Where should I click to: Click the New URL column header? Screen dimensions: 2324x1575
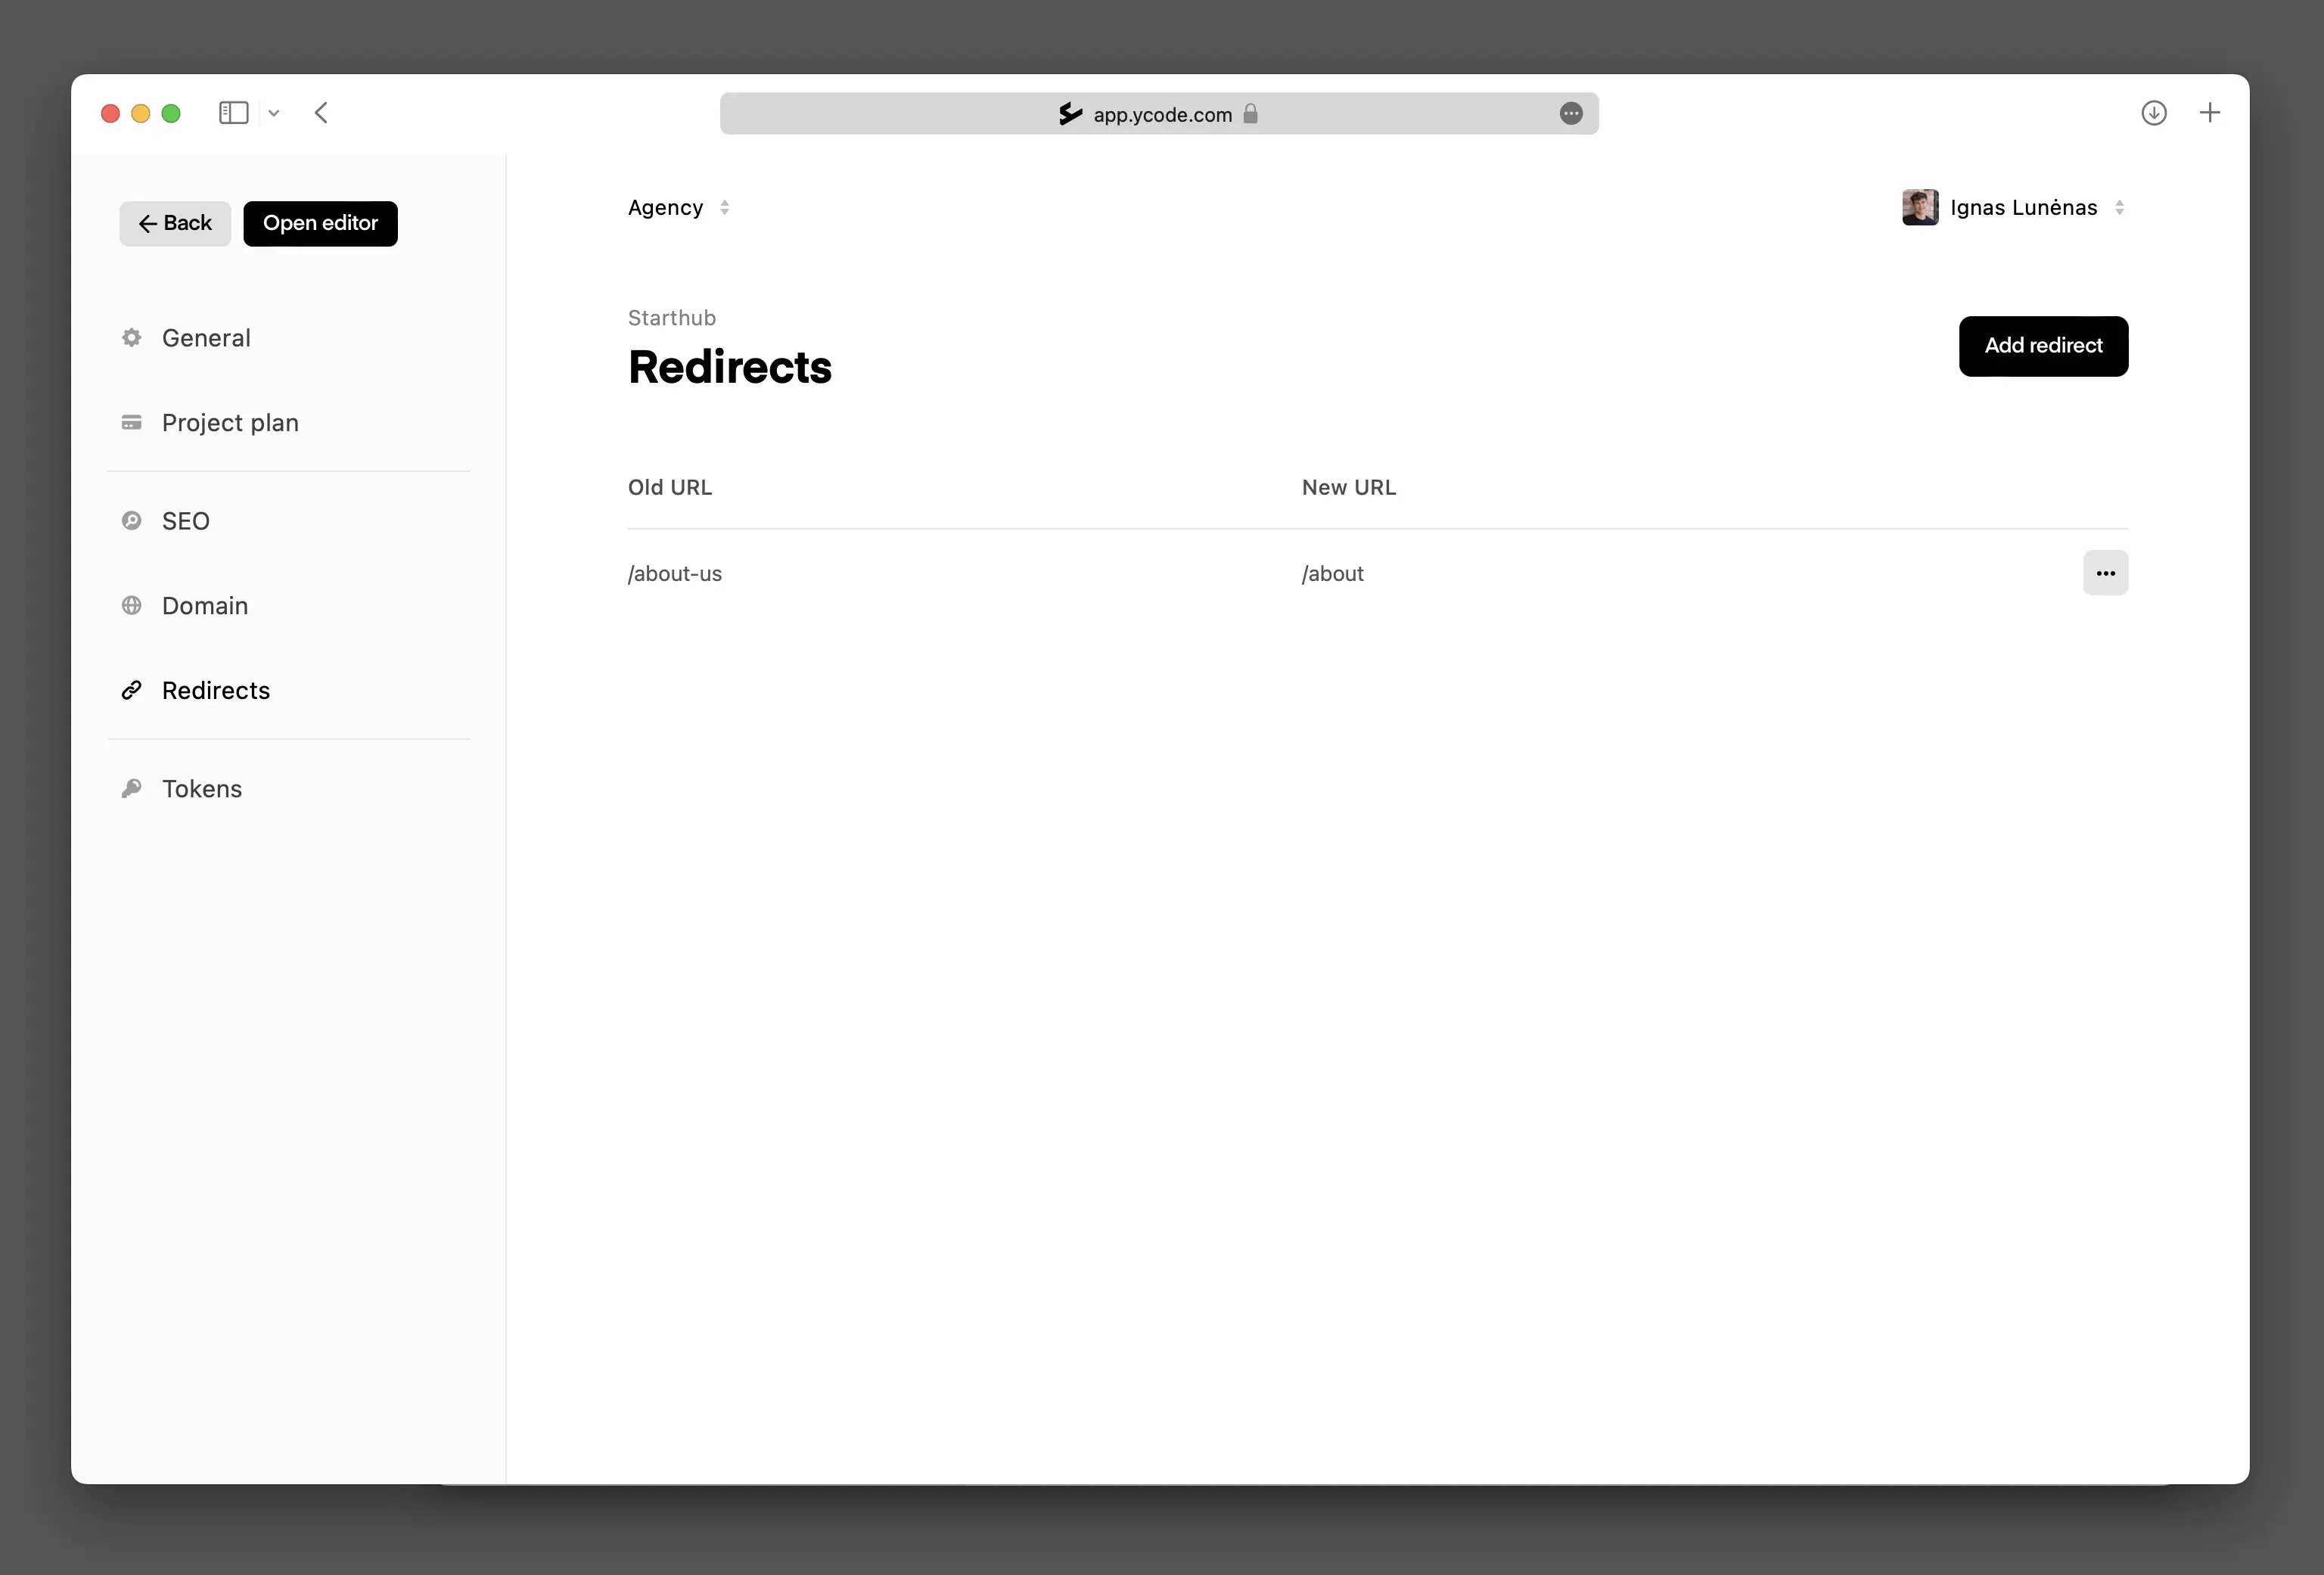[1349, 488]
